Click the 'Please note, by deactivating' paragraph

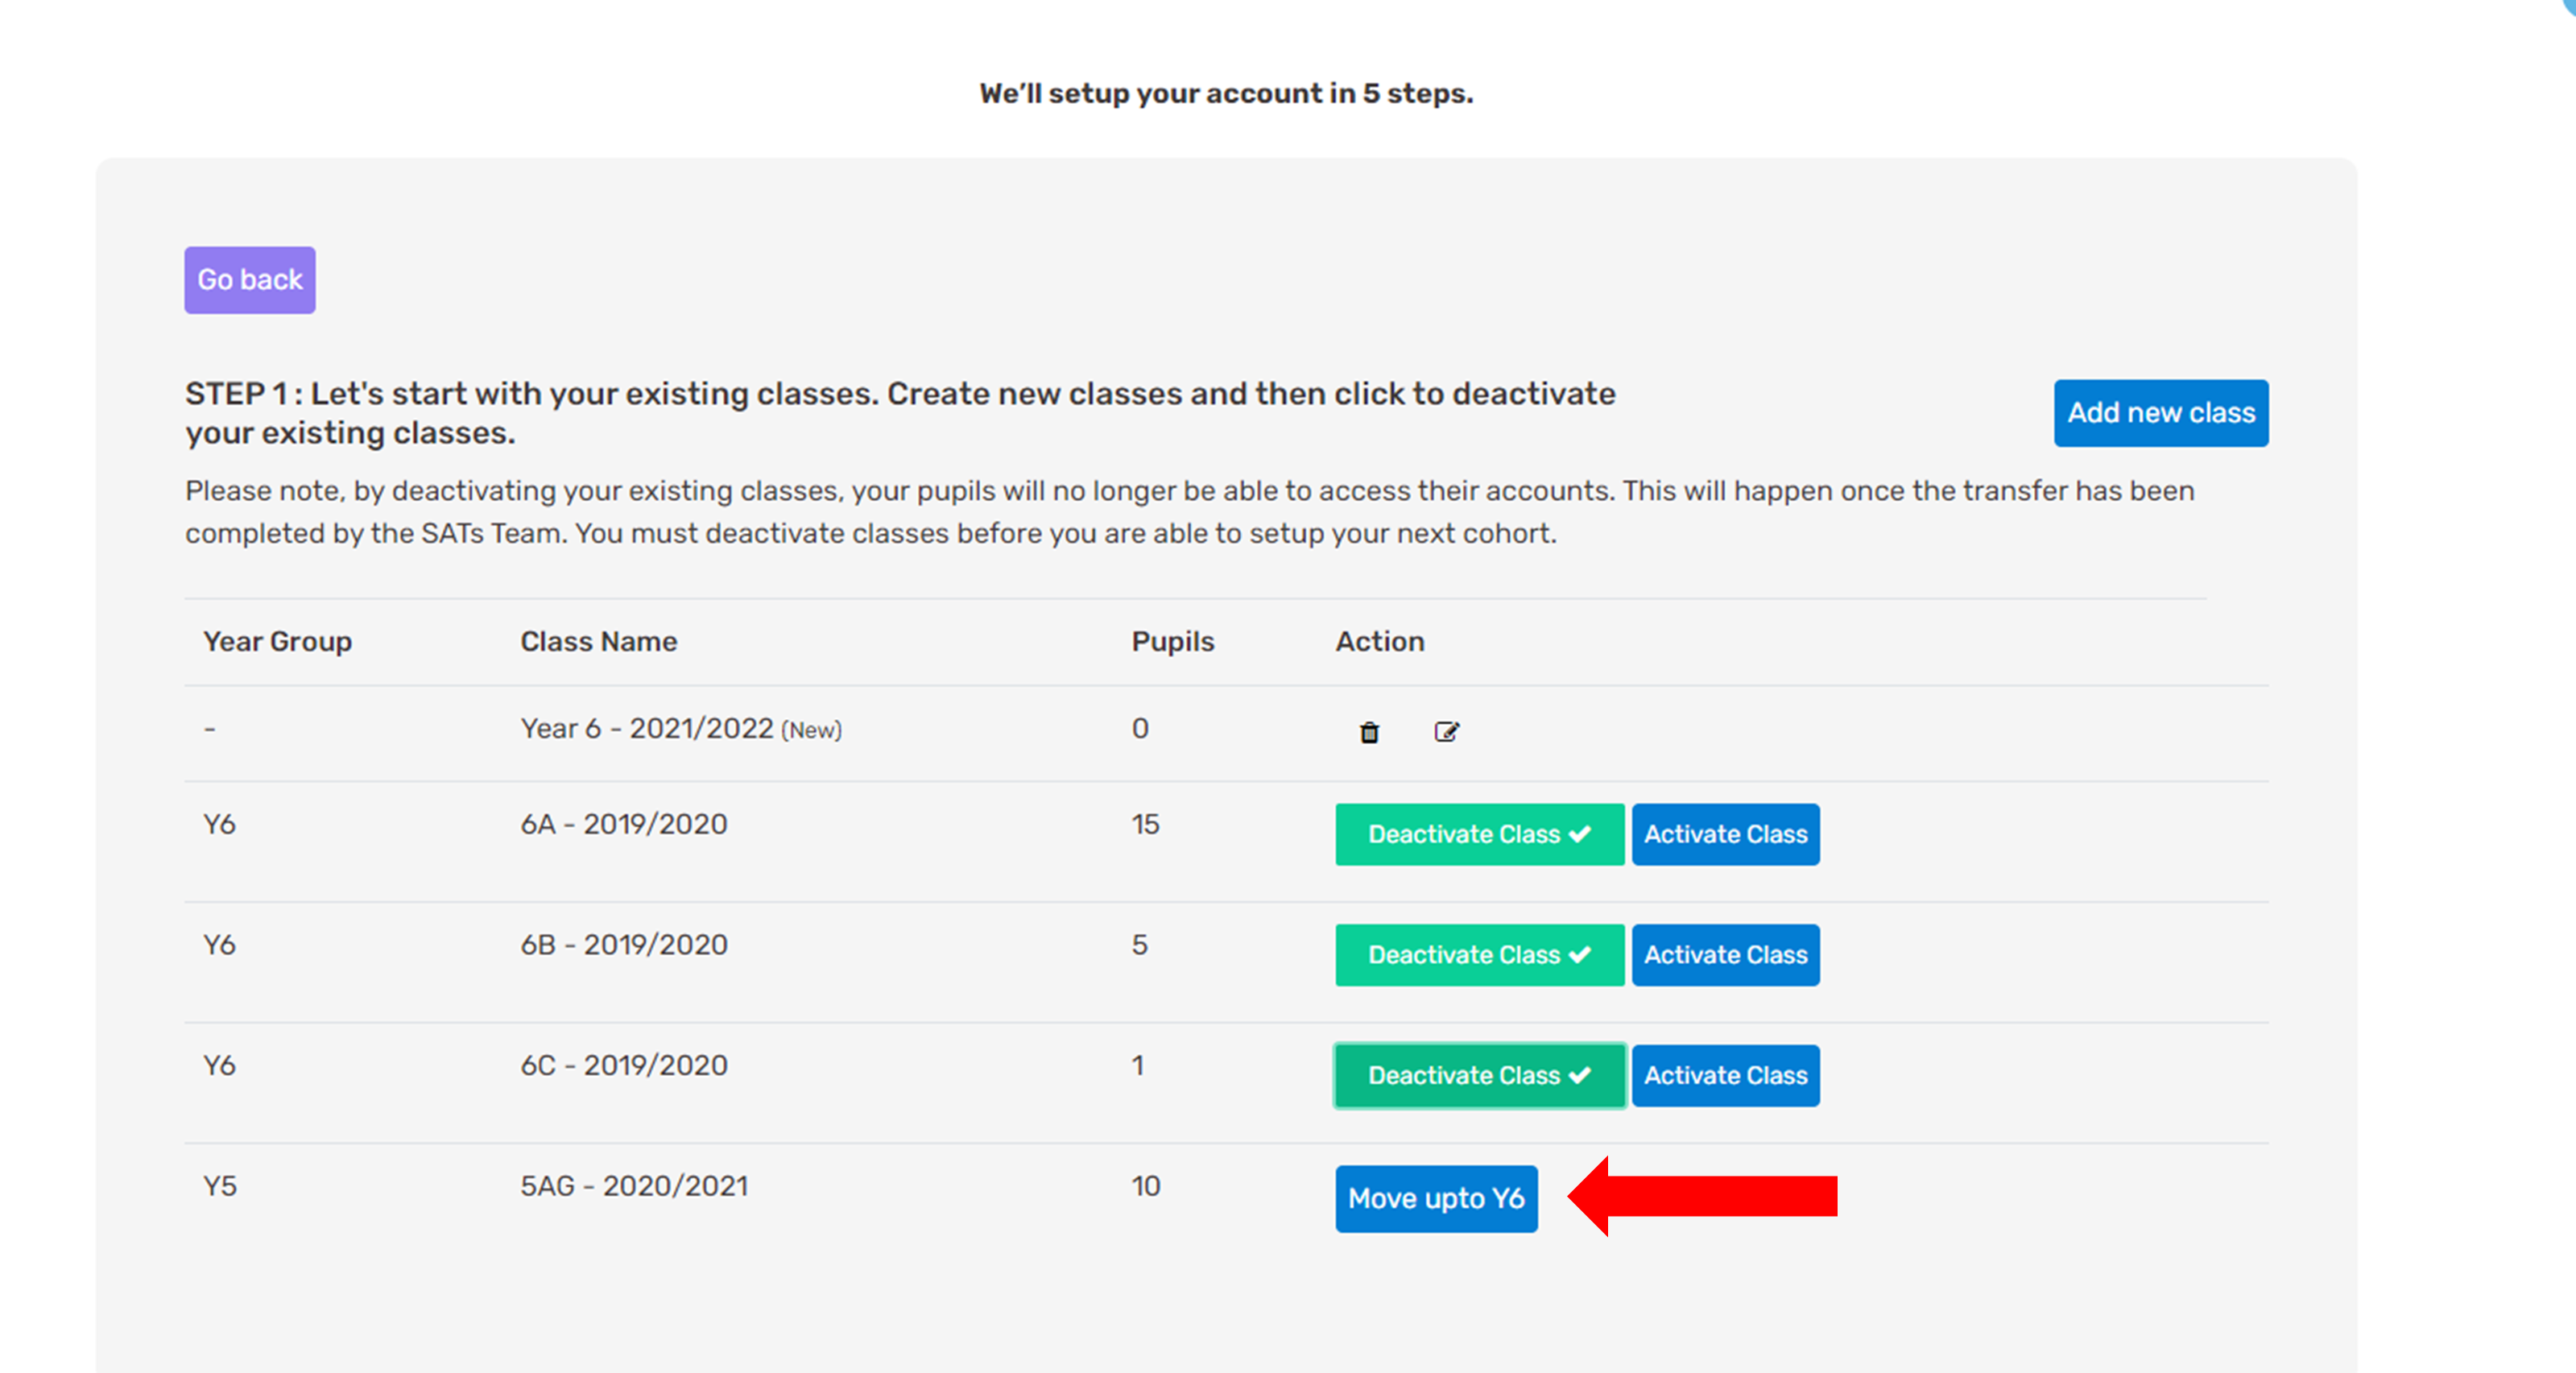1190,512
